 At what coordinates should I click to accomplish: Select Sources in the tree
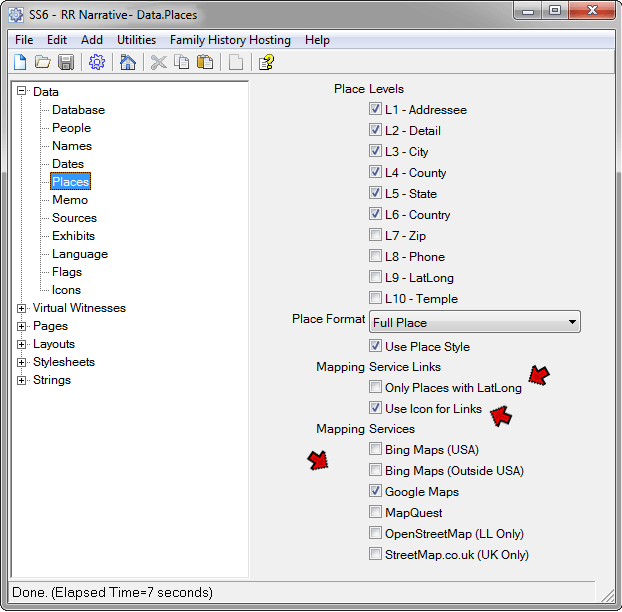coord(74,218)
